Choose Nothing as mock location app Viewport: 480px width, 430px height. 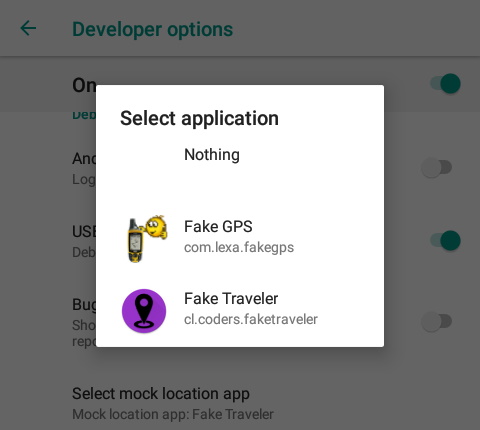[x=240, y=155]
